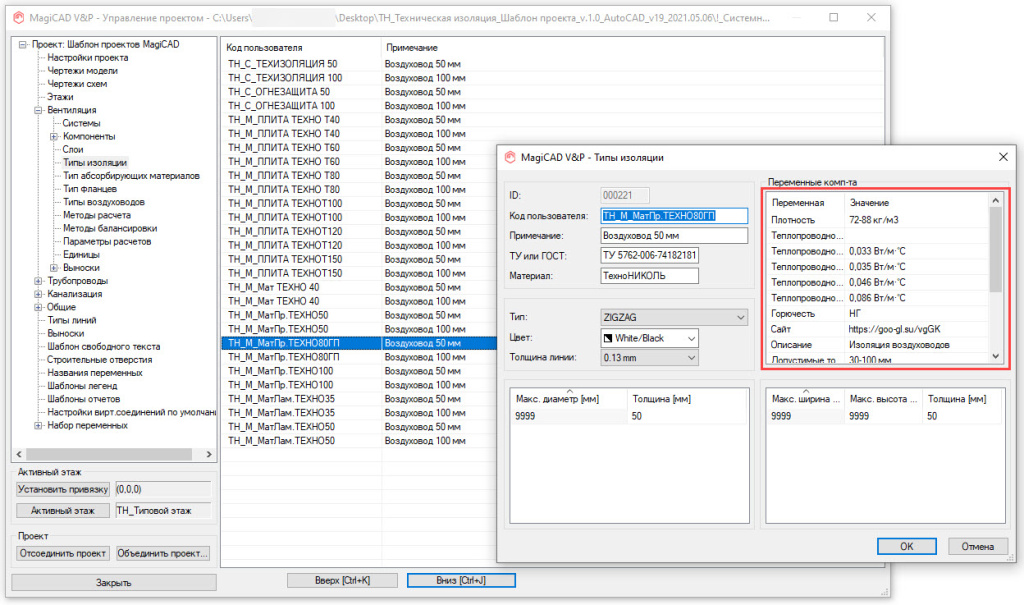
Task: Expand the Трубопроводы tree node
Action: coord(38,281)
